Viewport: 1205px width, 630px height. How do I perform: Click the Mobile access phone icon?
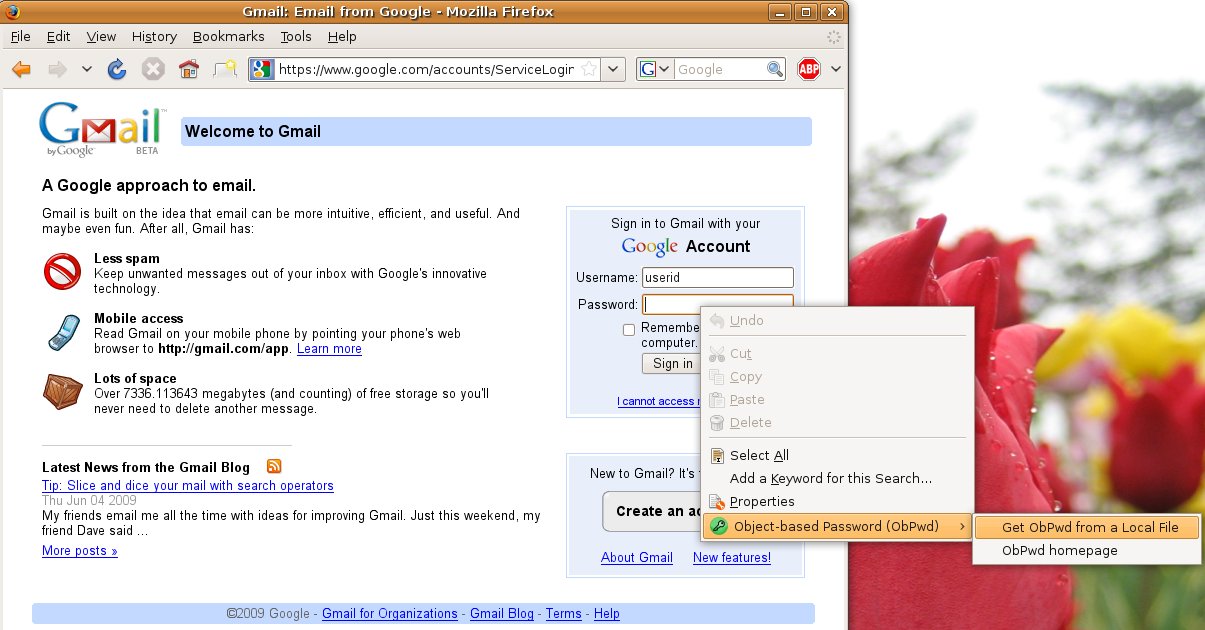click(62, 331)
